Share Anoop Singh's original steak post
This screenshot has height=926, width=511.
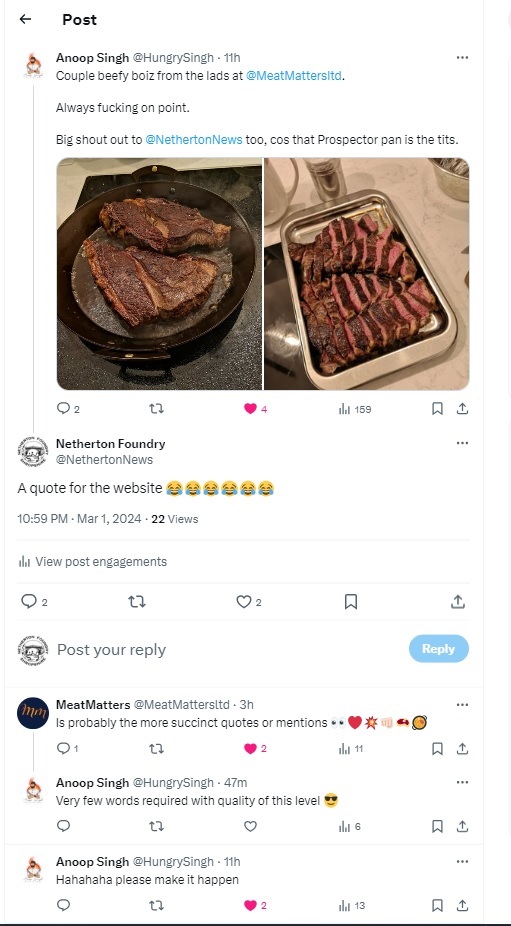(463, 409)
